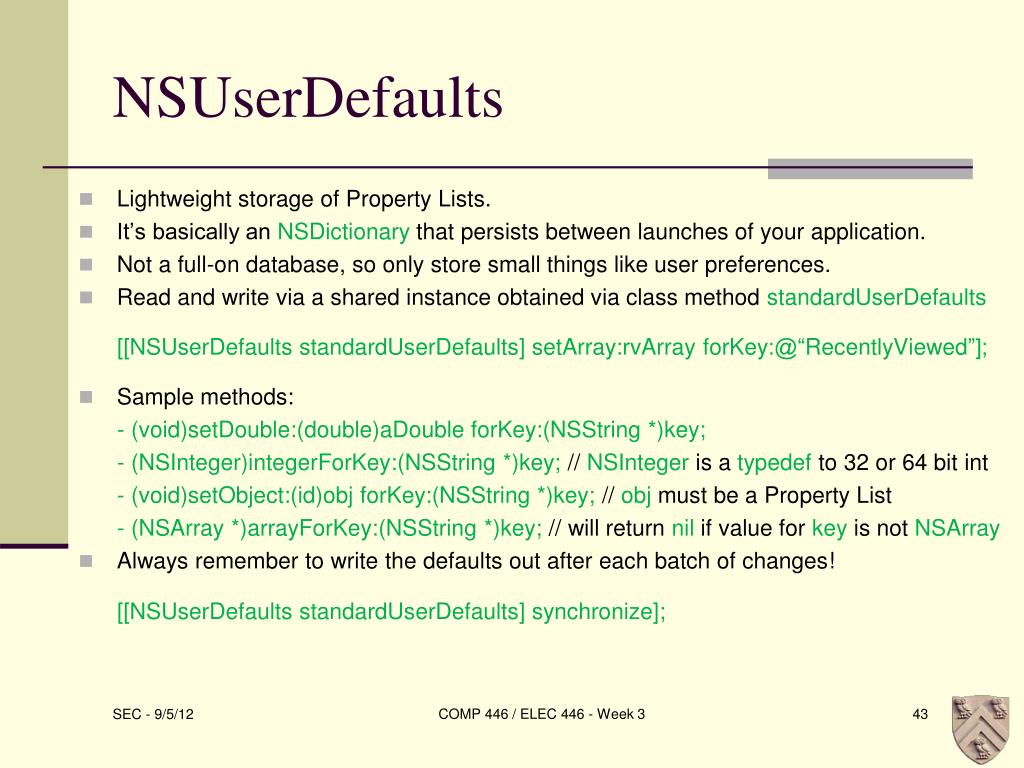Viewport: 1024px width, 768px height.
Task: Click the NSUserDefaults slide title
Action: click(x=308, y=98)
